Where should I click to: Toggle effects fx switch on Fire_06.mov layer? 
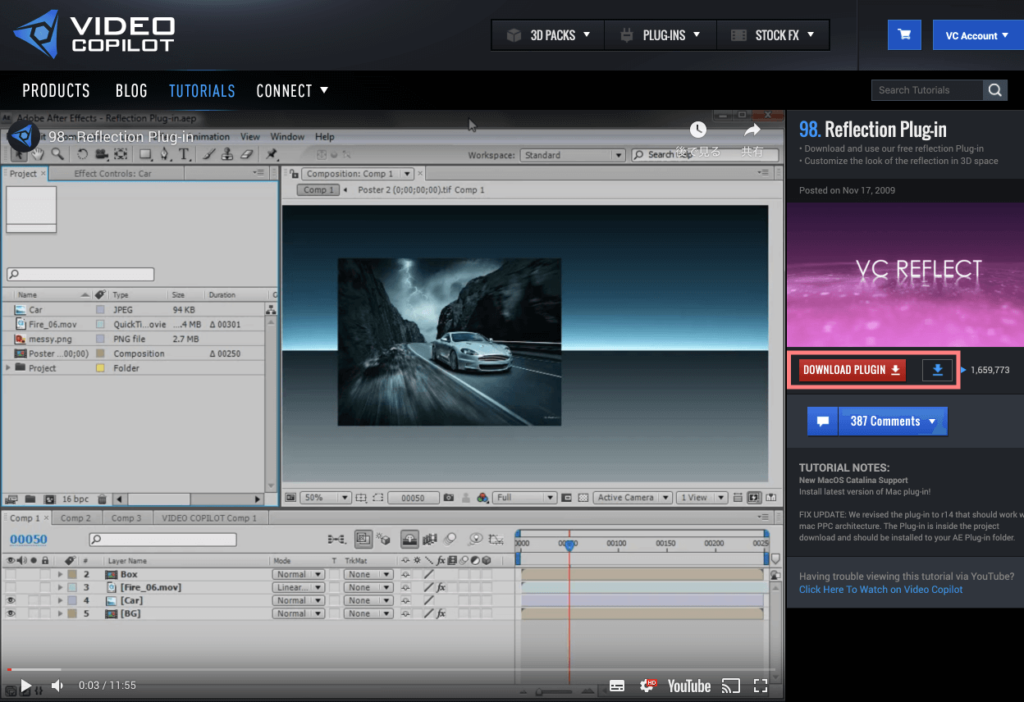[441, 587]
